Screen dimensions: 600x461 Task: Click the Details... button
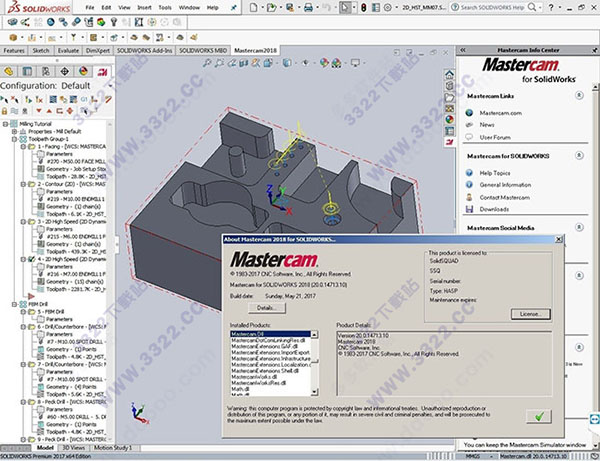[x=265, y=306]
